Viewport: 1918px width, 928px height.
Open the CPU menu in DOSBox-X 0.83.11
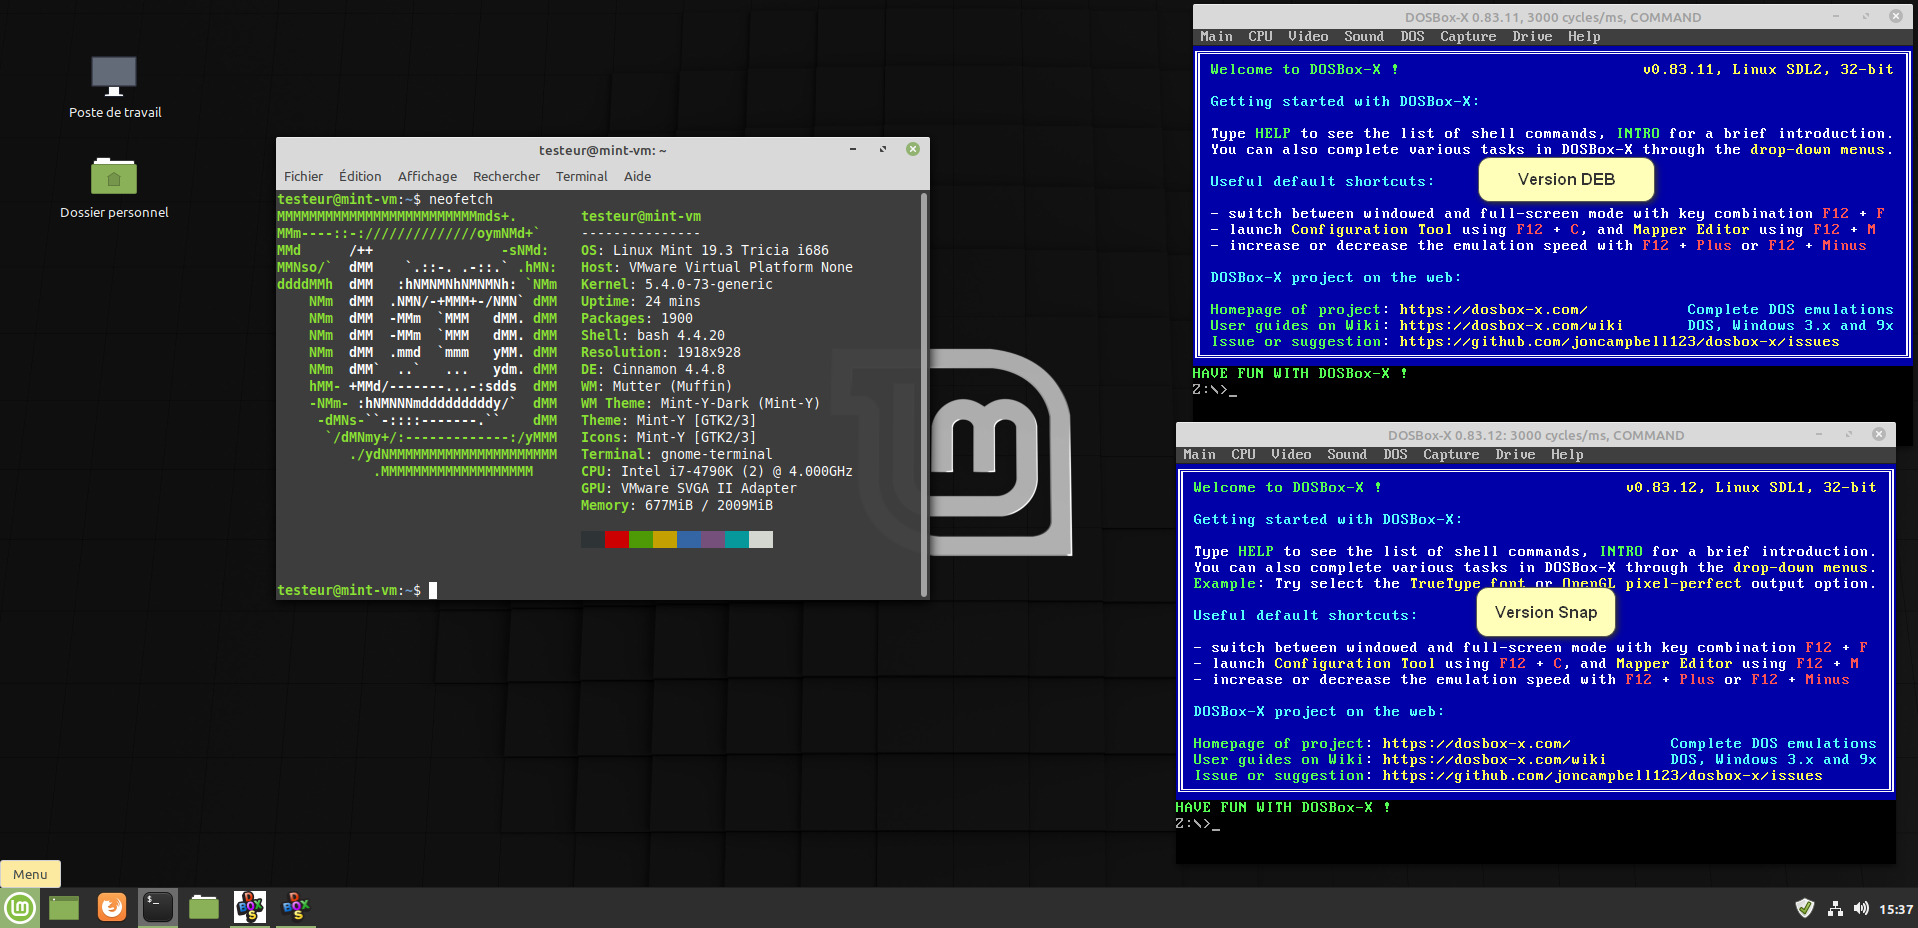click(x=1260, y=37)
